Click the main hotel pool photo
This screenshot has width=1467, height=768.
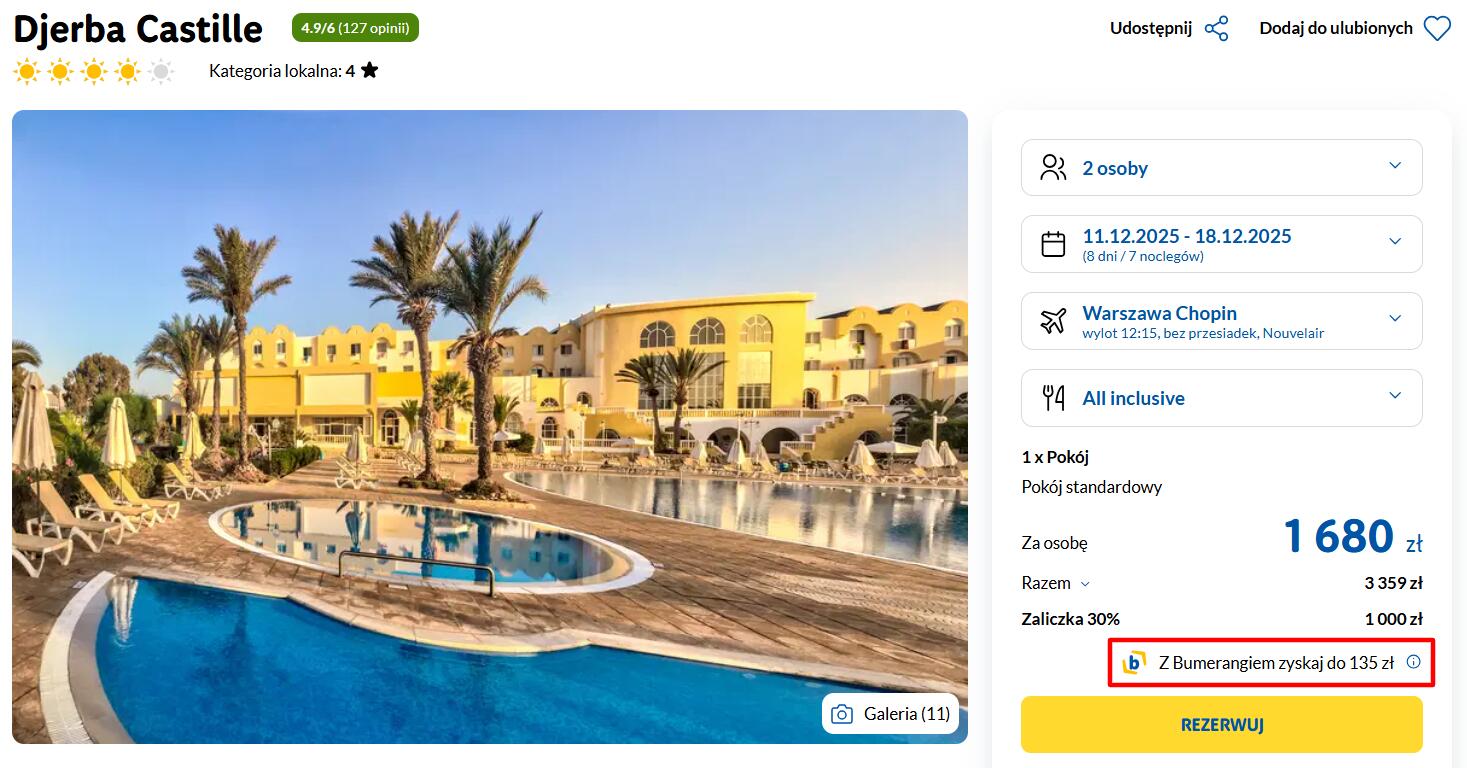click(x=490, y=427)
